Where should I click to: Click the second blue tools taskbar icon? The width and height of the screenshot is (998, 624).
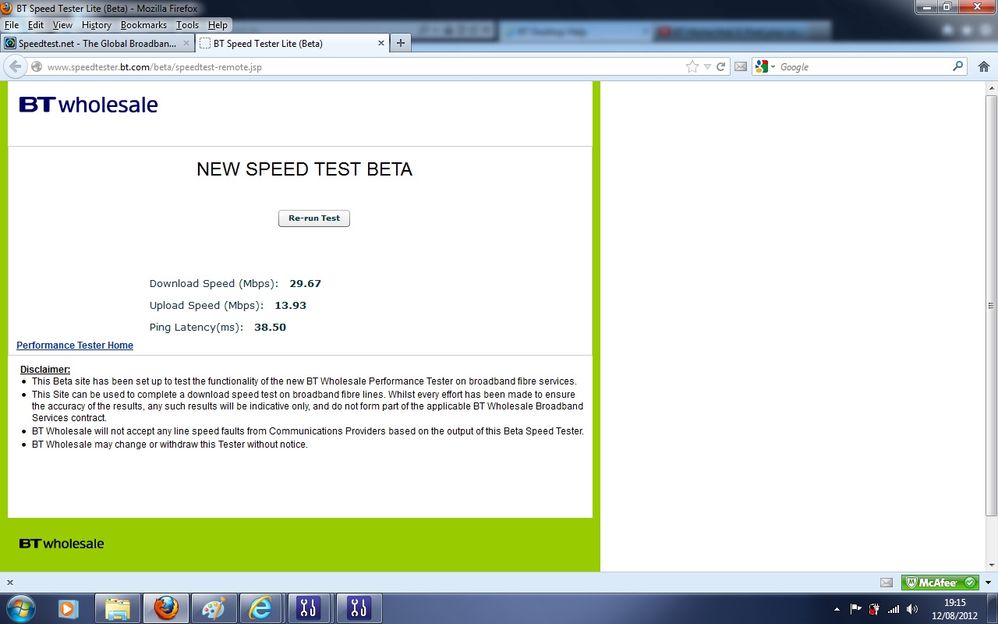click(x=358, y=609)
